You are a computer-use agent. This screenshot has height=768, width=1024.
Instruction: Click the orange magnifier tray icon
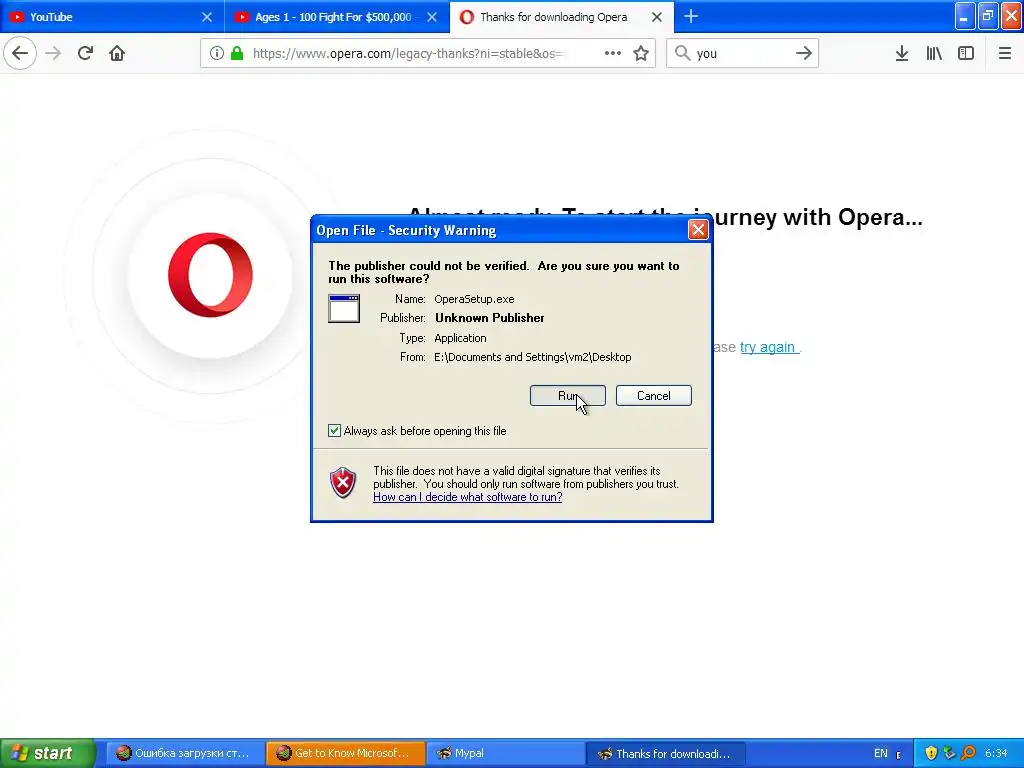968,753
